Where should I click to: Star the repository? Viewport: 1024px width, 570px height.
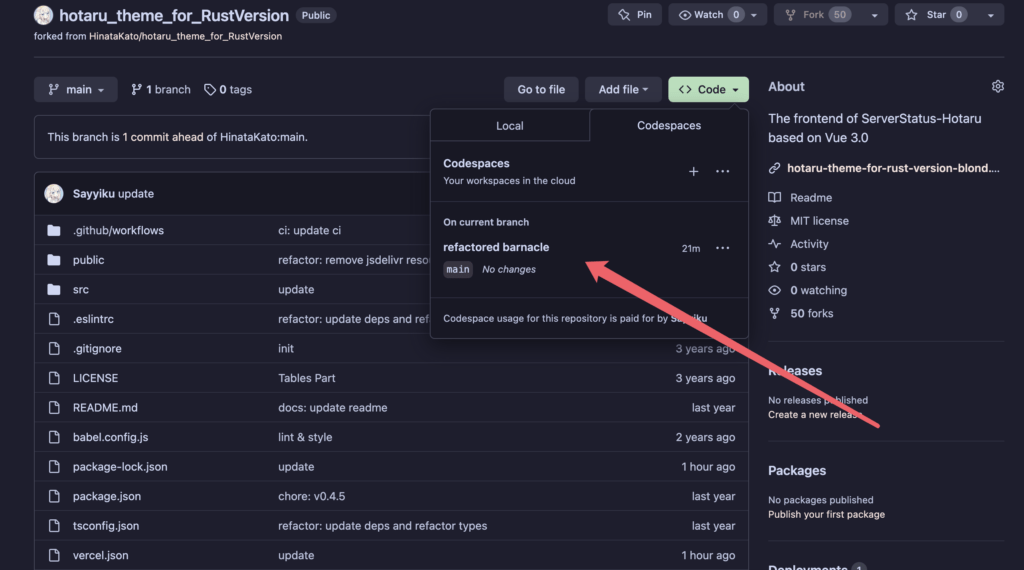935,14
